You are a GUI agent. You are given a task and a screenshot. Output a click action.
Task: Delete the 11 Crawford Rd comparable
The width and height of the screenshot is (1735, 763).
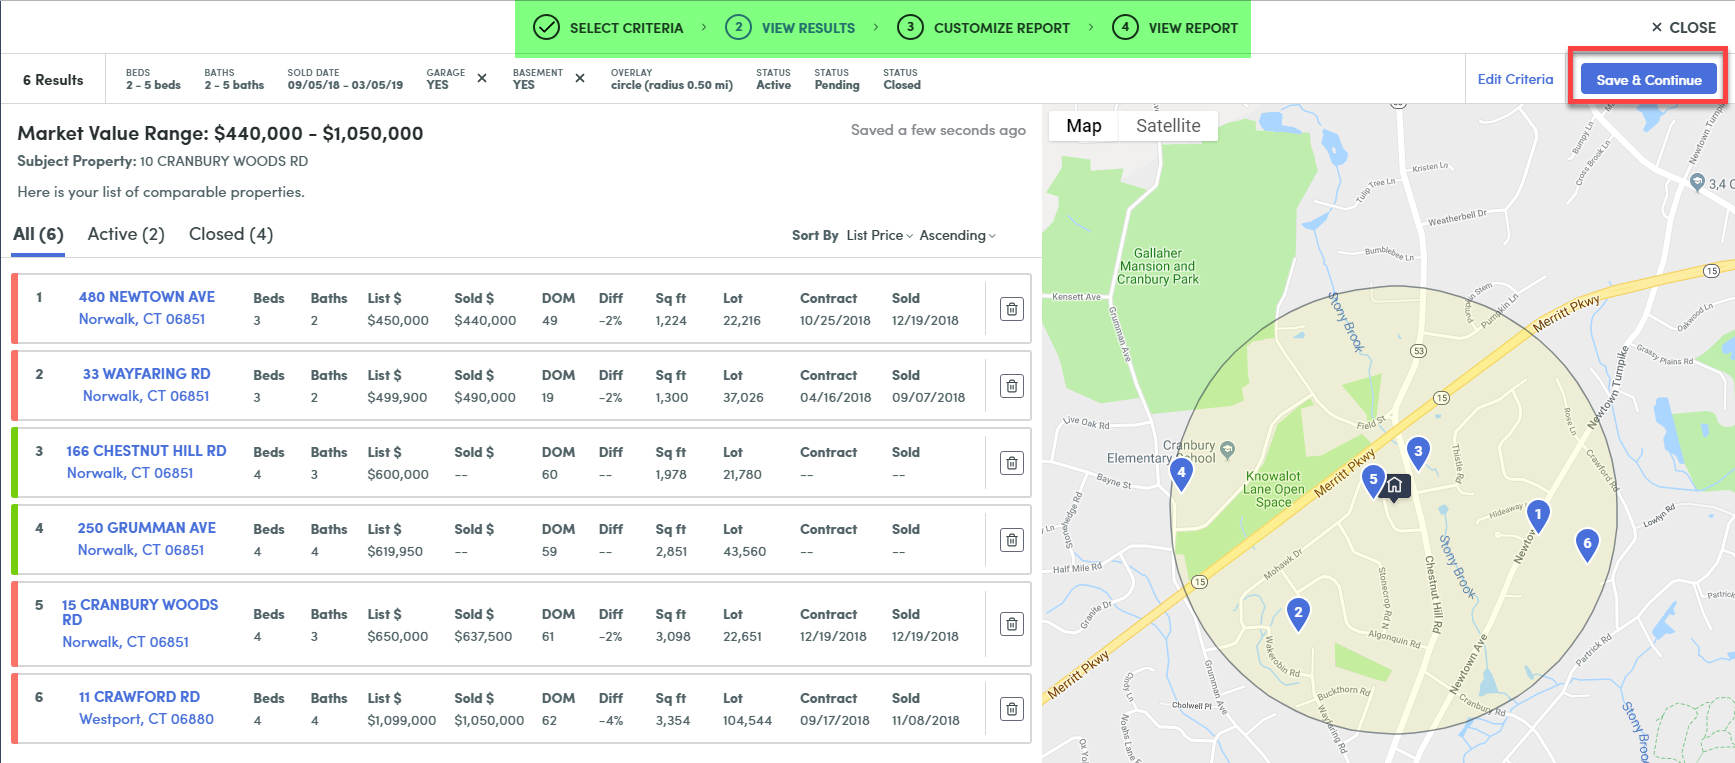point(1011,709)
